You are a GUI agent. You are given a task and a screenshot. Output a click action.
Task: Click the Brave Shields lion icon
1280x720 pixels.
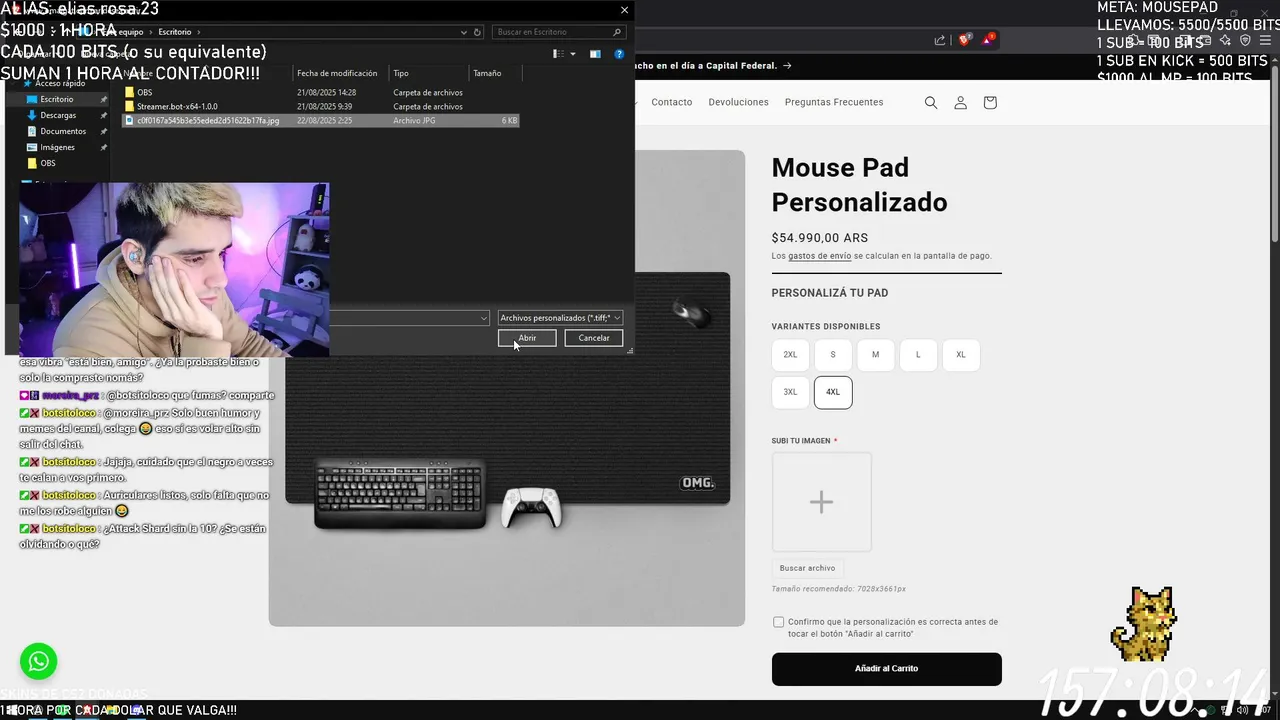click(x=965, y=40)
